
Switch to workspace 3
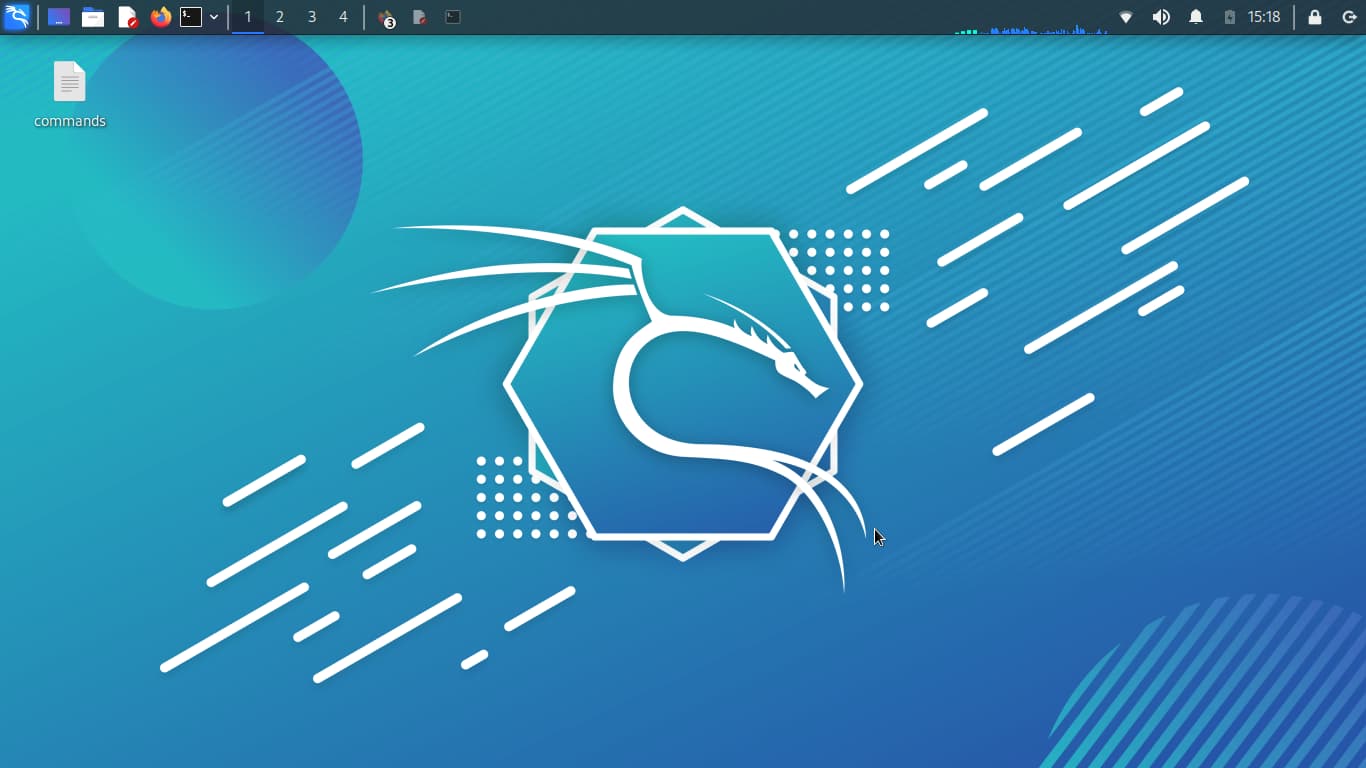point(312,17)
